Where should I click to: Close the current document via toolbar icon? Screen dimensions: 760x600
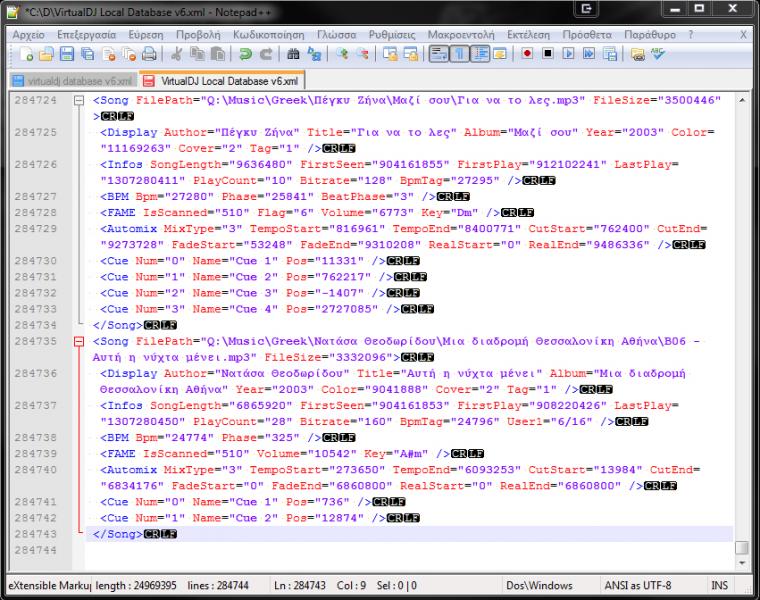(x=109, y=54)
